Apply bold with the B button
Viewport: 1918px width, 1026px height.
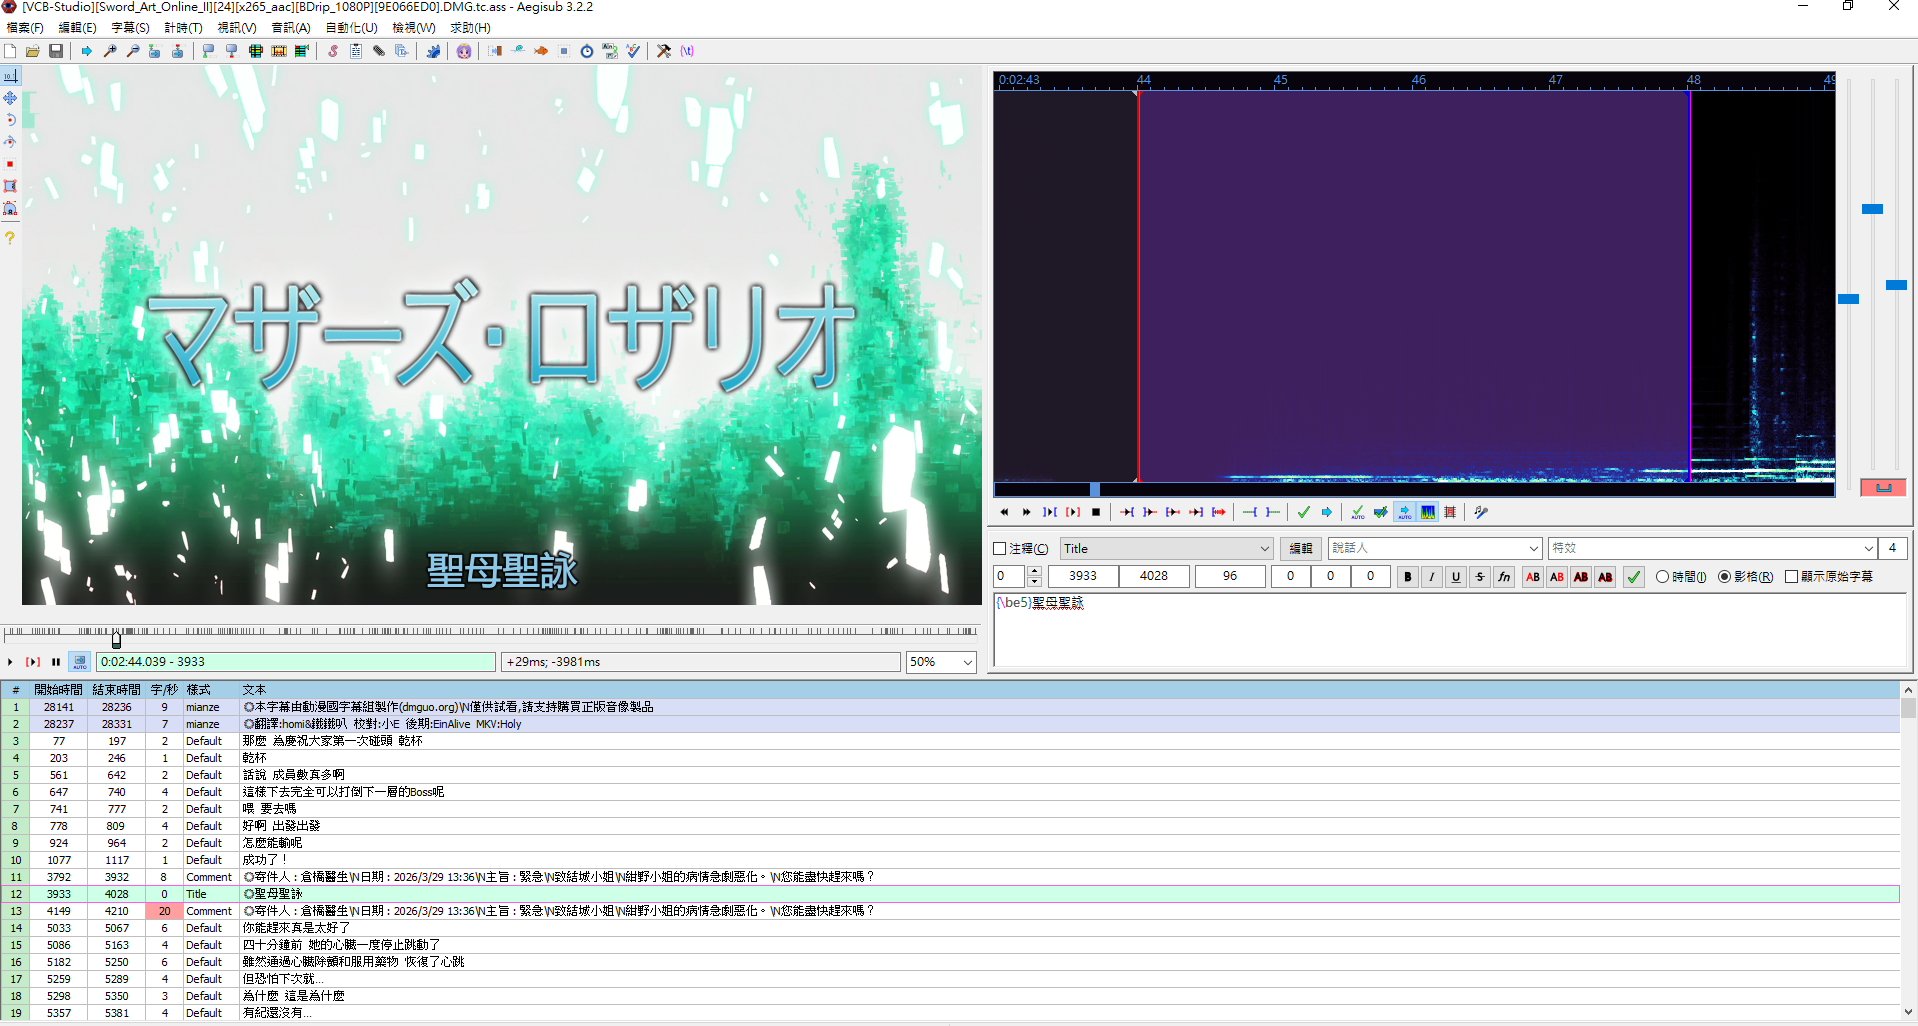pos(1408,577)
